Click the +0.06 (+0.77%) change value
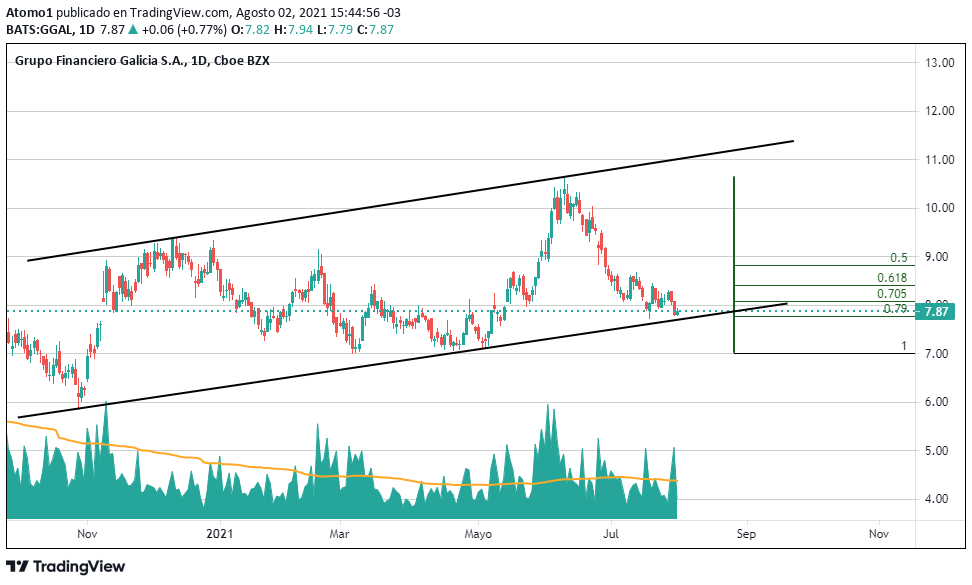 tap(184, 30)
